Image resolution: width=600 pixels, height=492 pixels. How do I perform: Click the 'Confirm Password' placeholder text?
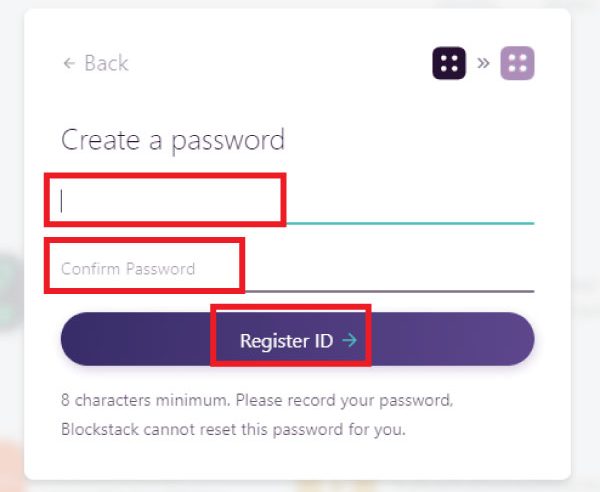click(x=128, y=269)
